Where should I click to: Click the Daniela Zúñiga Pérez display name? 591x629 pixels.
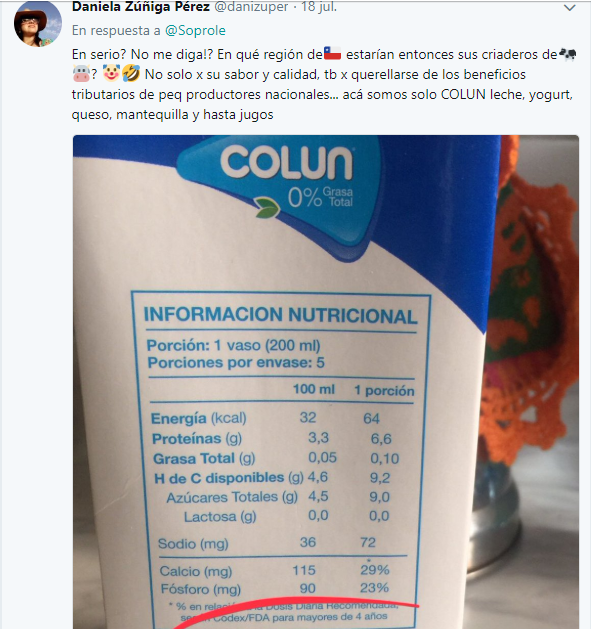pos(141,6)
